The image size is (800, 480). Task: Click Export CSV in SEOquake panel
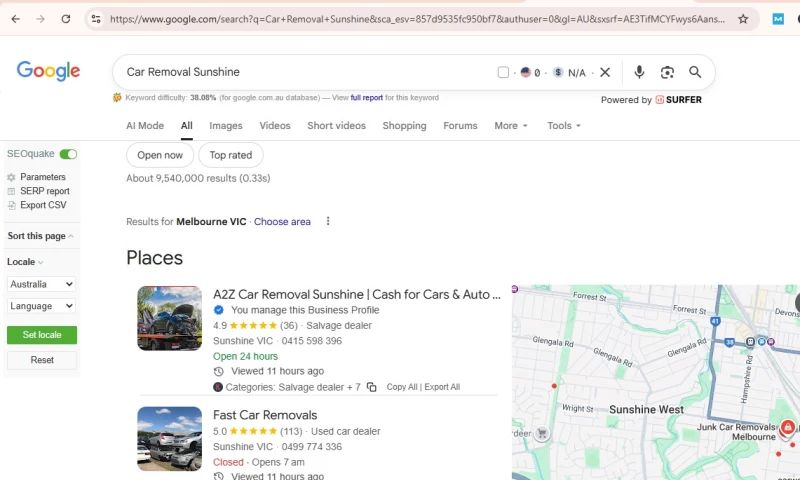point(43,205)
